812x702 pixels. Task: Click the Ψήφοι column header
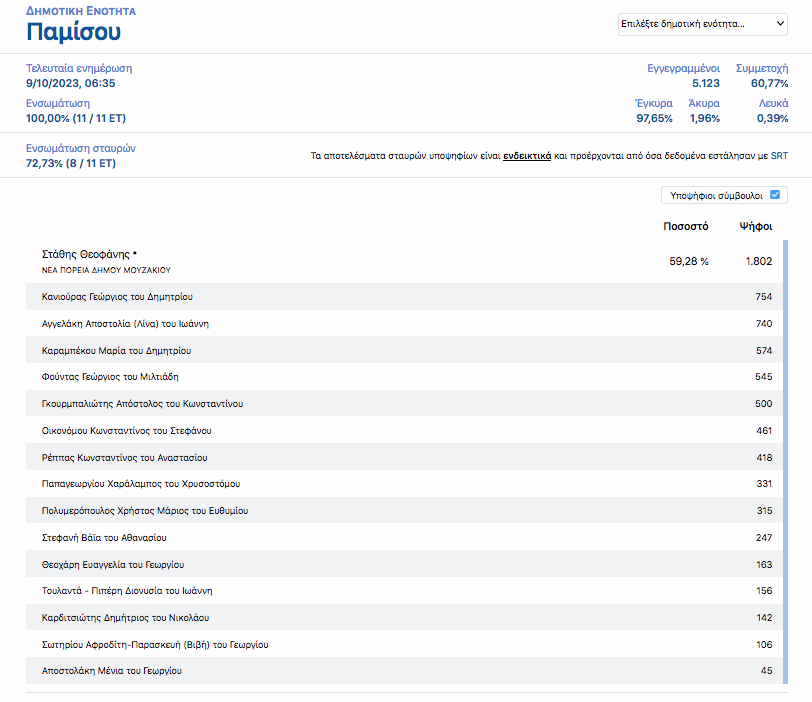(x=755, y=226)
